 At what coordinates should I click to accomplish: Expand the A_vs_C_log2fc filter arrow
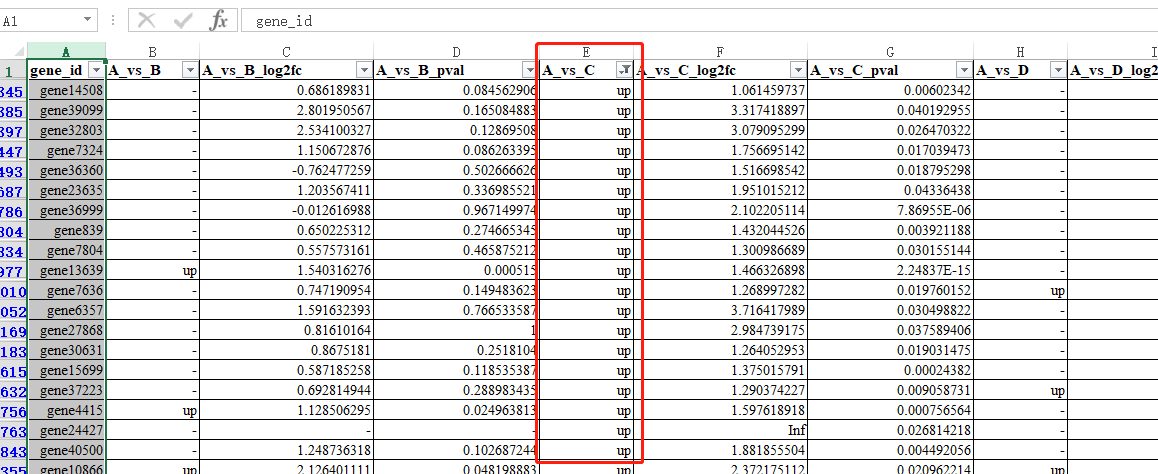pos(797,70)
